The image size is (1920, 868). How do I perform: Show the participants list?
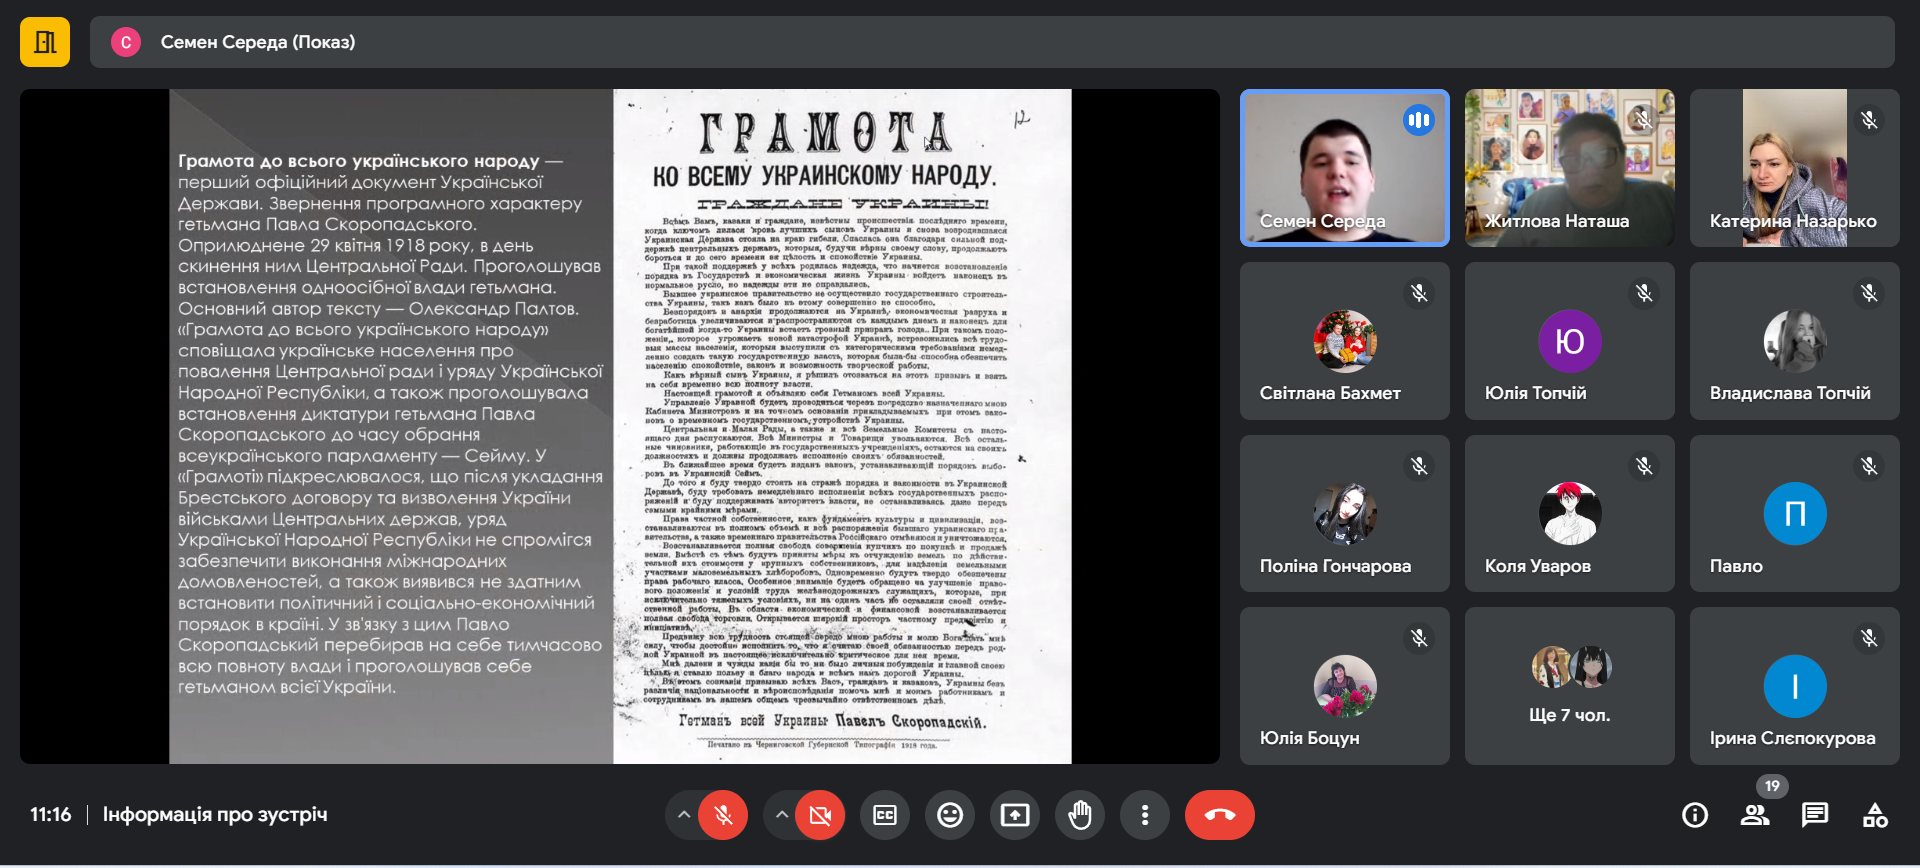pyautogui.click(x=1754, y=815)
